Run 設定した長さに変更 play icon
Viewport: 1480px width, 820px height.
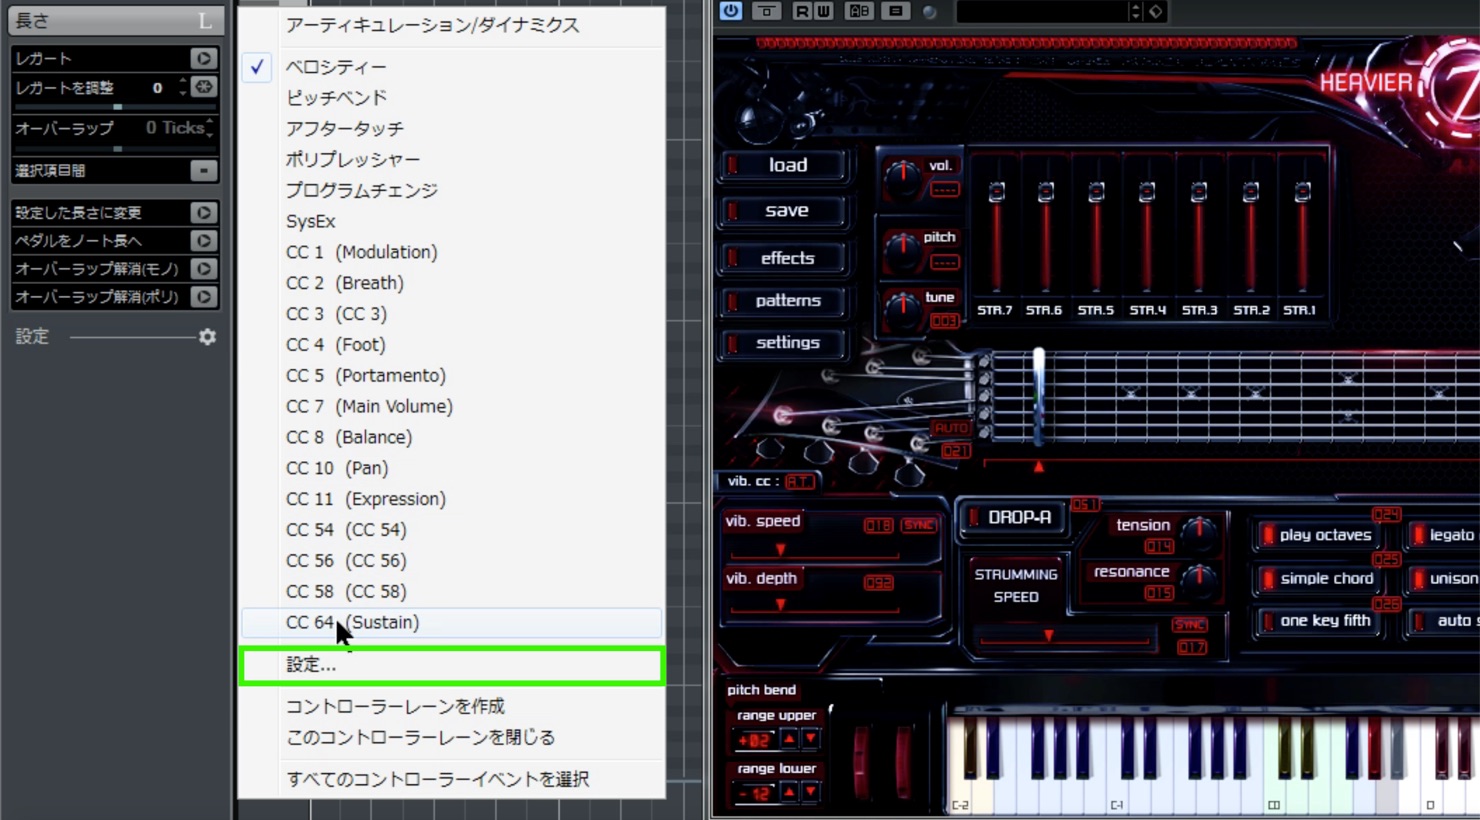(x=203, y=212)
